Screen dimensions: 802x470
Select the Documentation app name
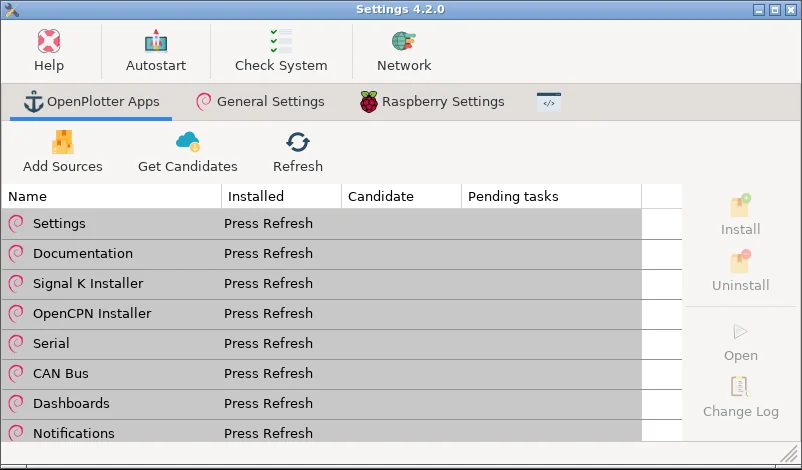click(83, 253)
